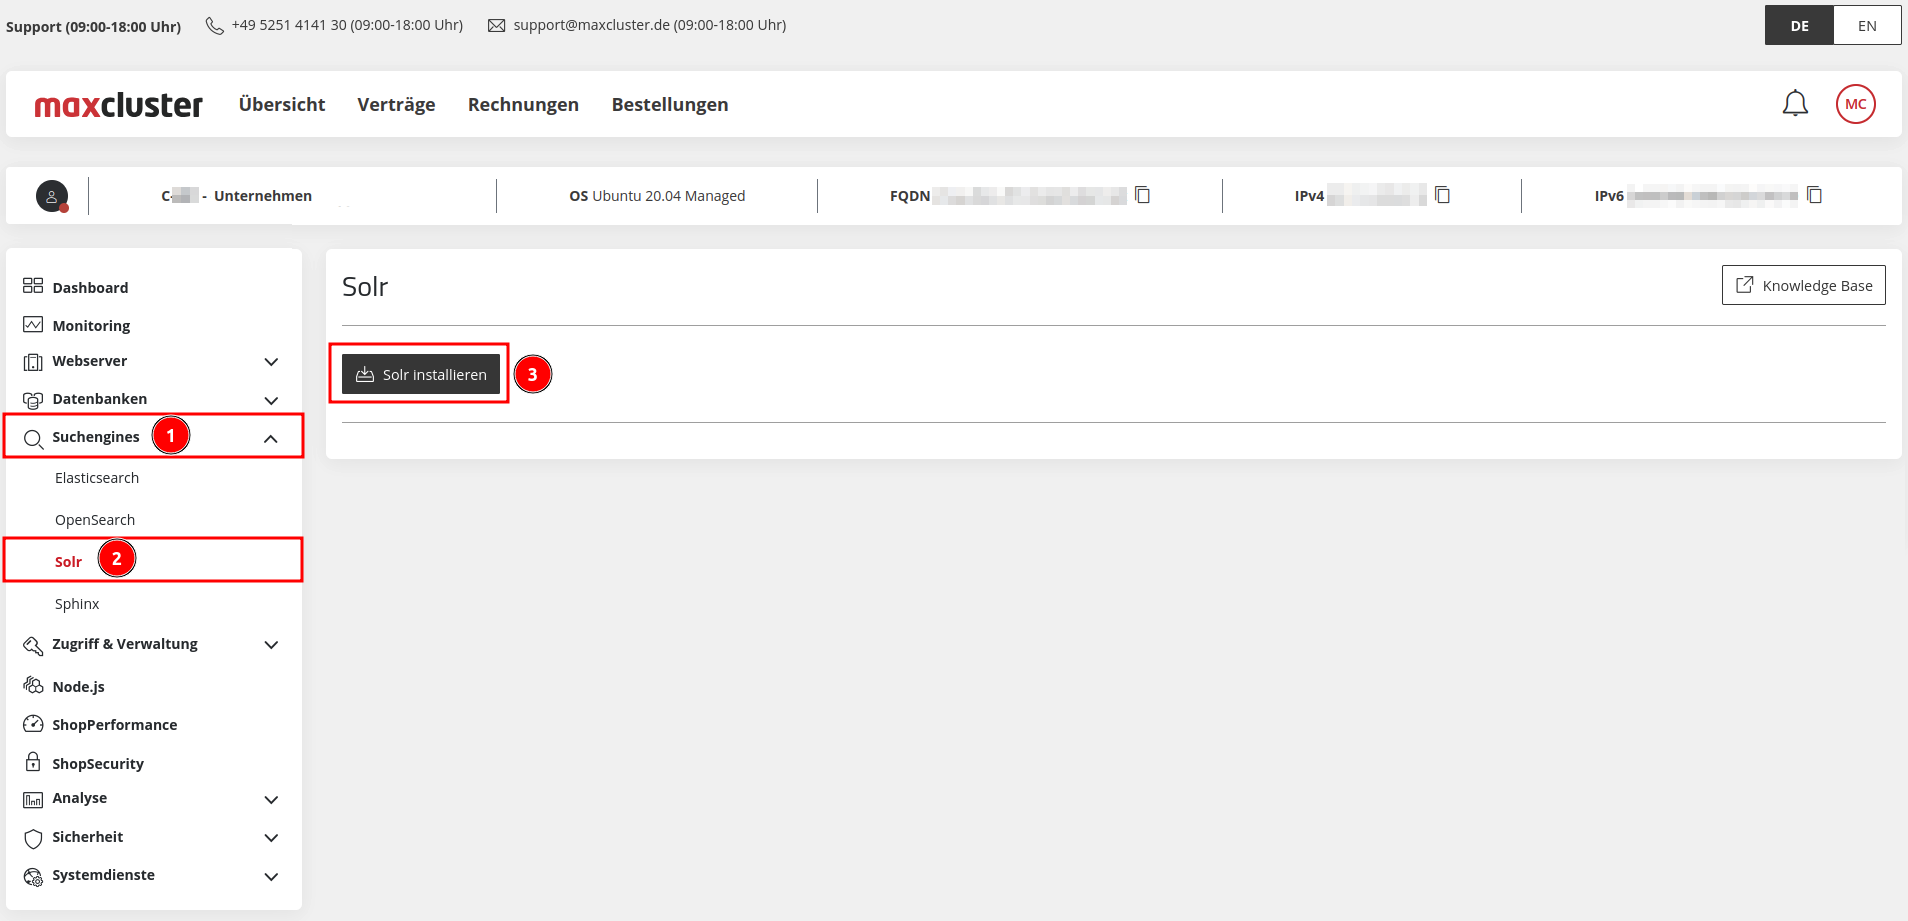Click the Solr installieren button
1908x921 pixels.
point(421,374)
